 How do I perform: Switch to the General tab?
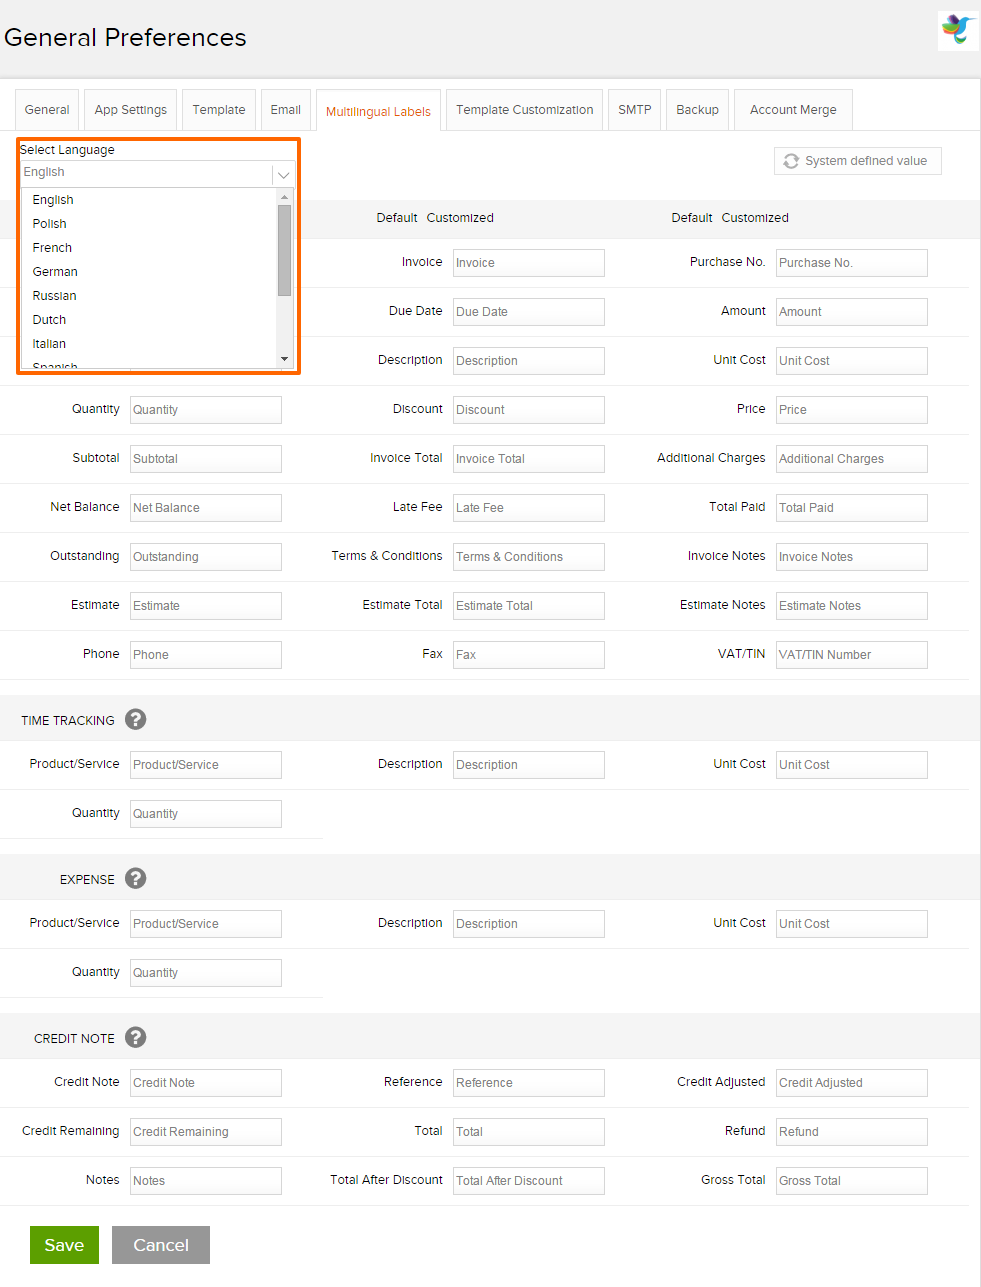point(47,110)
